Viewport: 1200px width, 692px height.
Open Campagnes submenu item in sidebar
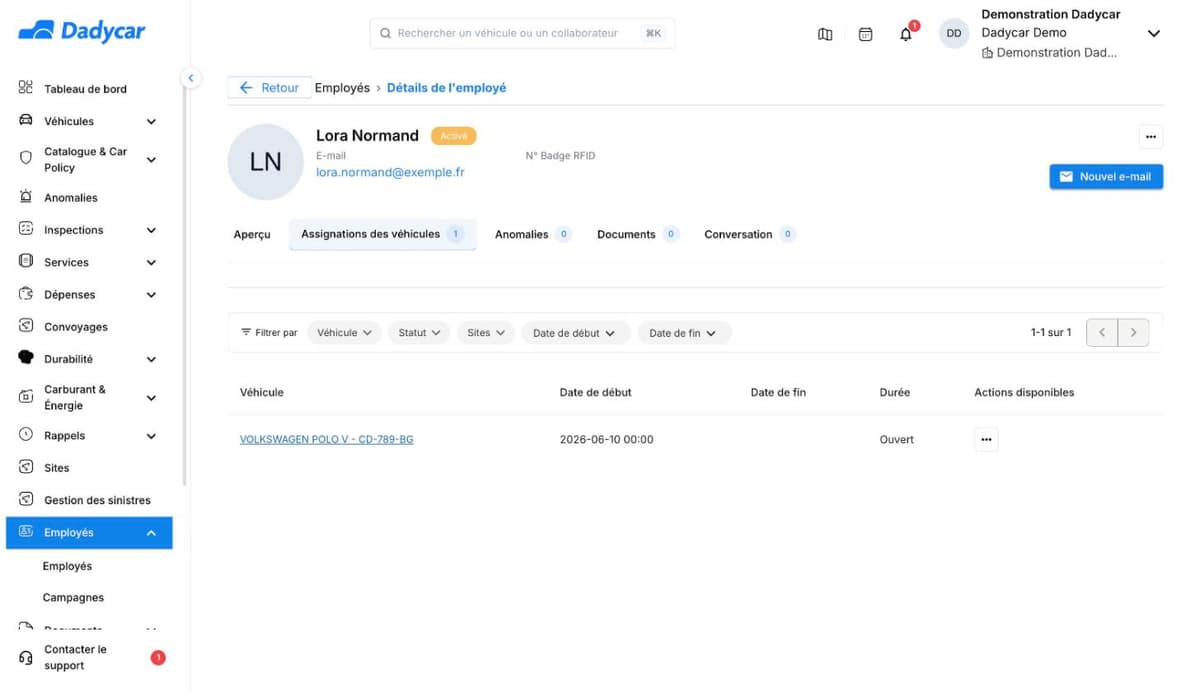[x=73, y=598]
